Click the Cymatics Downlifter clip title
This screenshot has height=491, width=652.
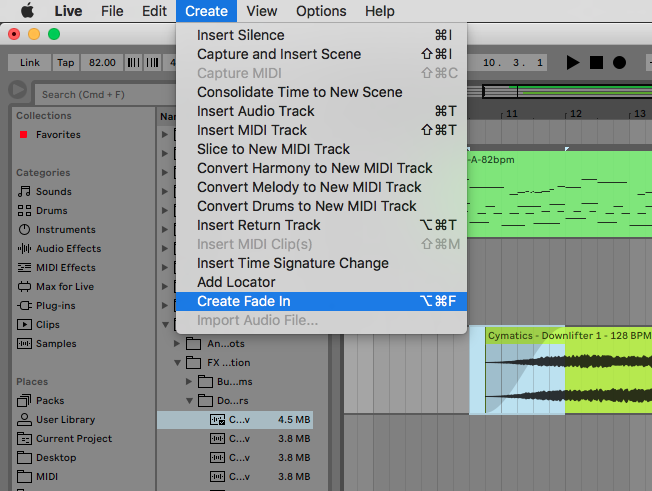click(568, 336)
